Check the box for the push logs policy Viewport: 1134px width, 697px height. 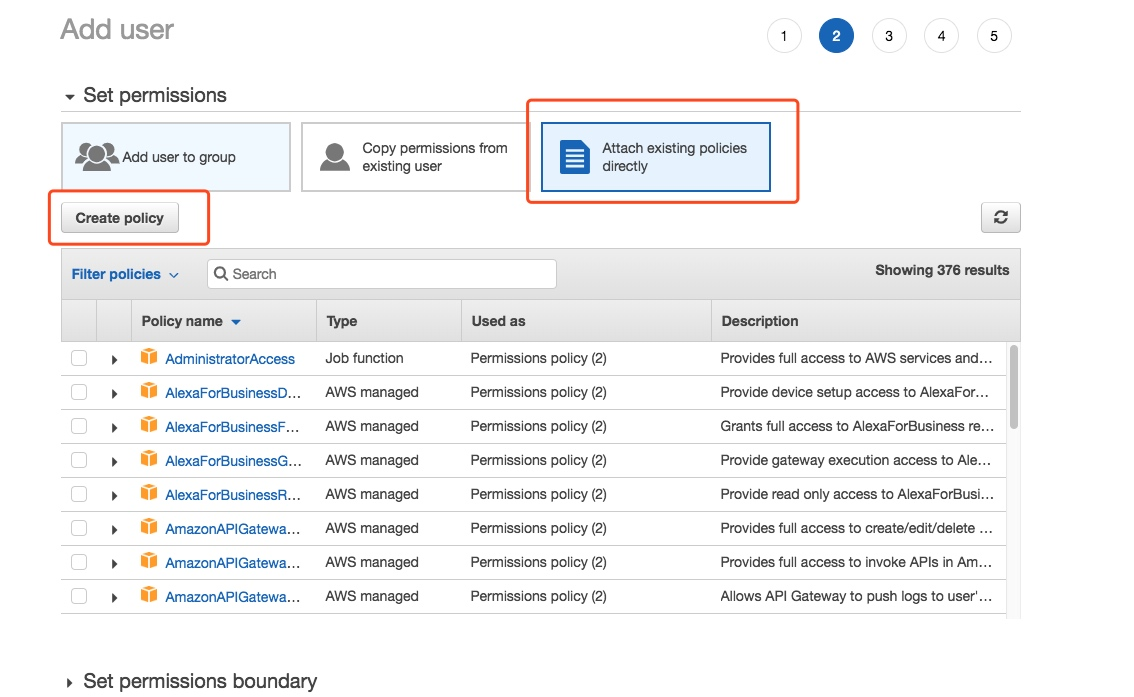(x=79, y=596)
